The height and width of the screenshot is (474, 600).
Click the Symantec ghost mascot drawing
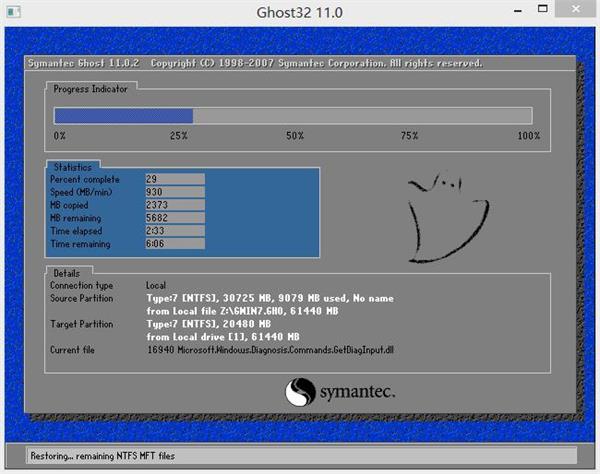click(x=448, y=218)
